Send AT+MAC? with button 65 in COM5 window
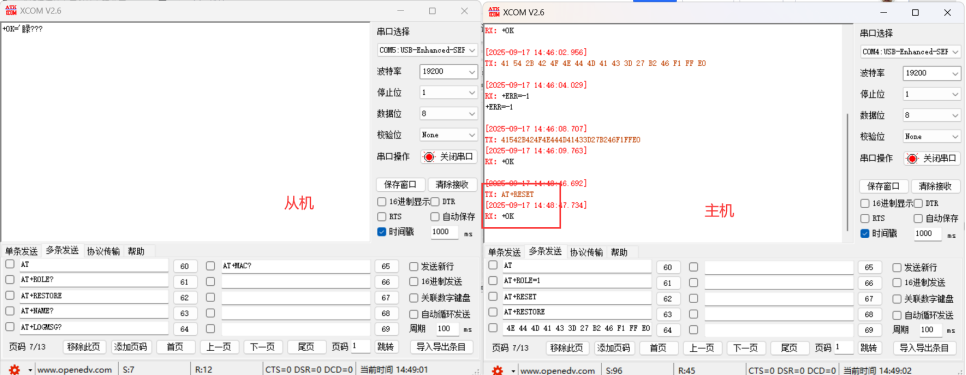This screenshot has width=966, height=375. click(x=386, y=267)
